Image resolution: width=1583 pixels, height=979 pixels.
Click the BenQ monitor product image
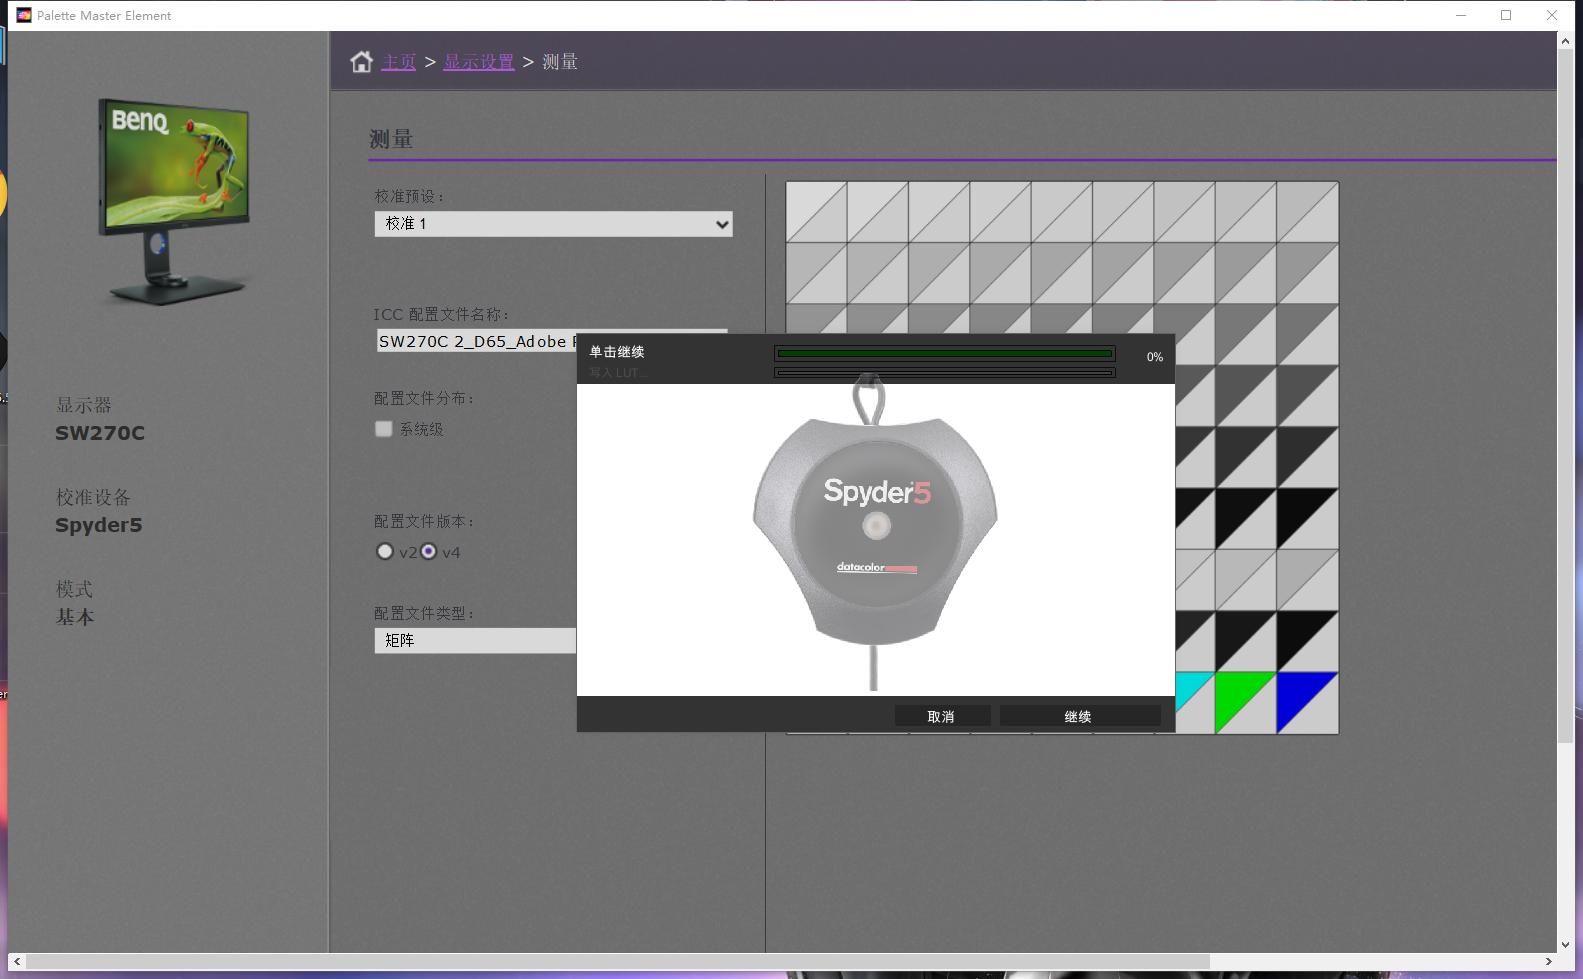click(175, 200)
